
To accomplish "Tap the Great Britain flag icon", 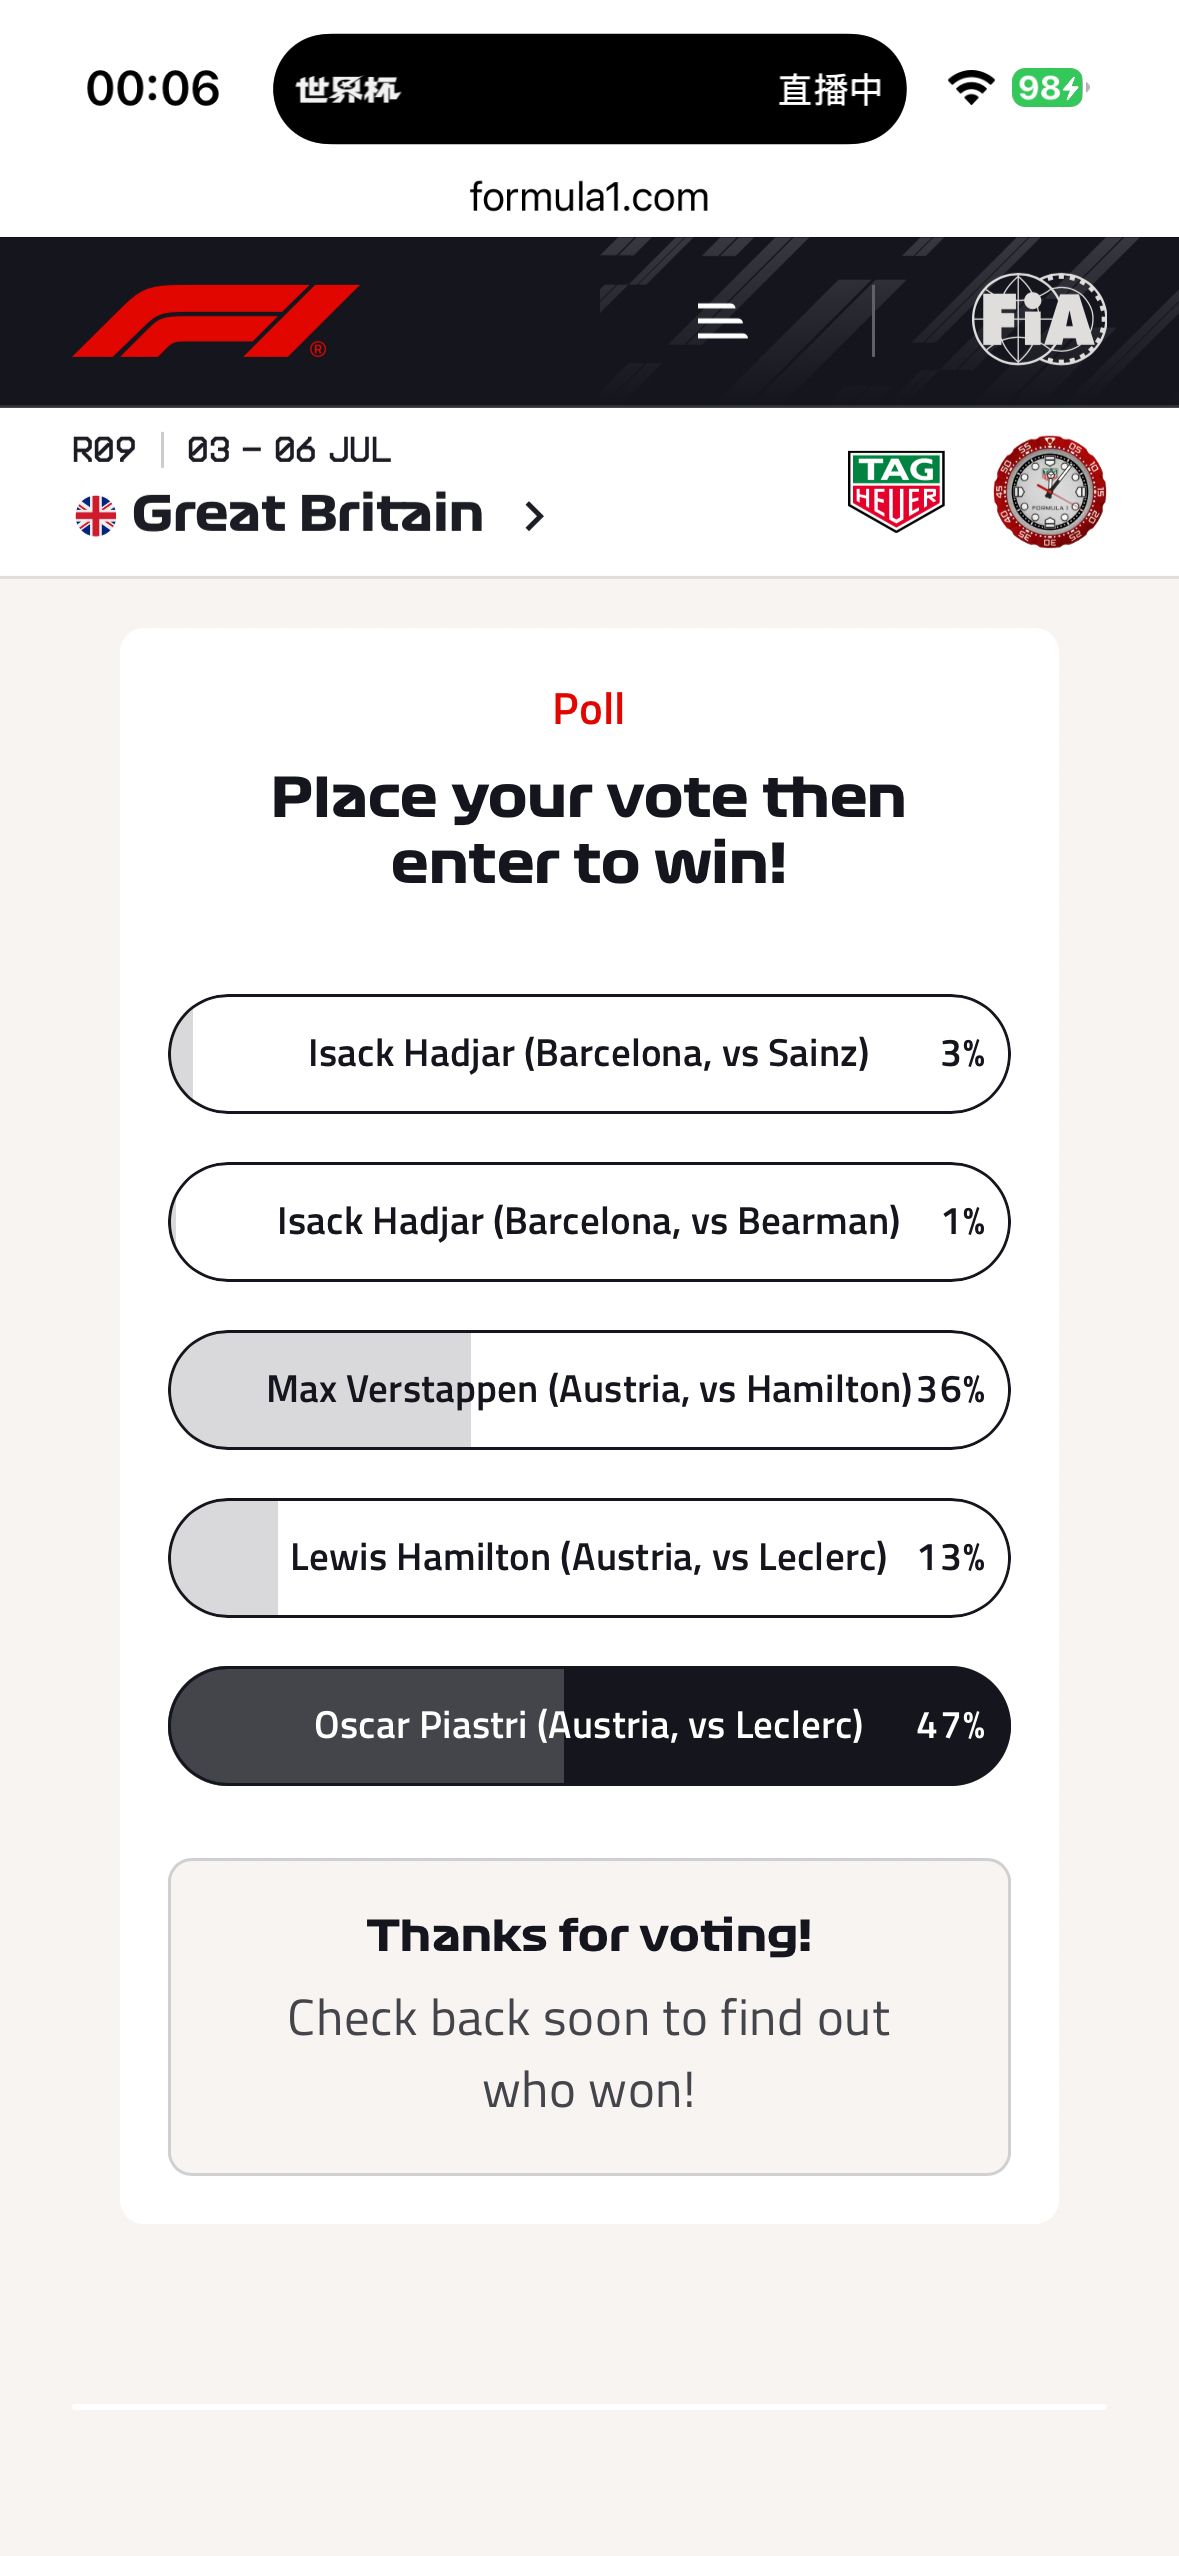I will [x=96, y=516].
